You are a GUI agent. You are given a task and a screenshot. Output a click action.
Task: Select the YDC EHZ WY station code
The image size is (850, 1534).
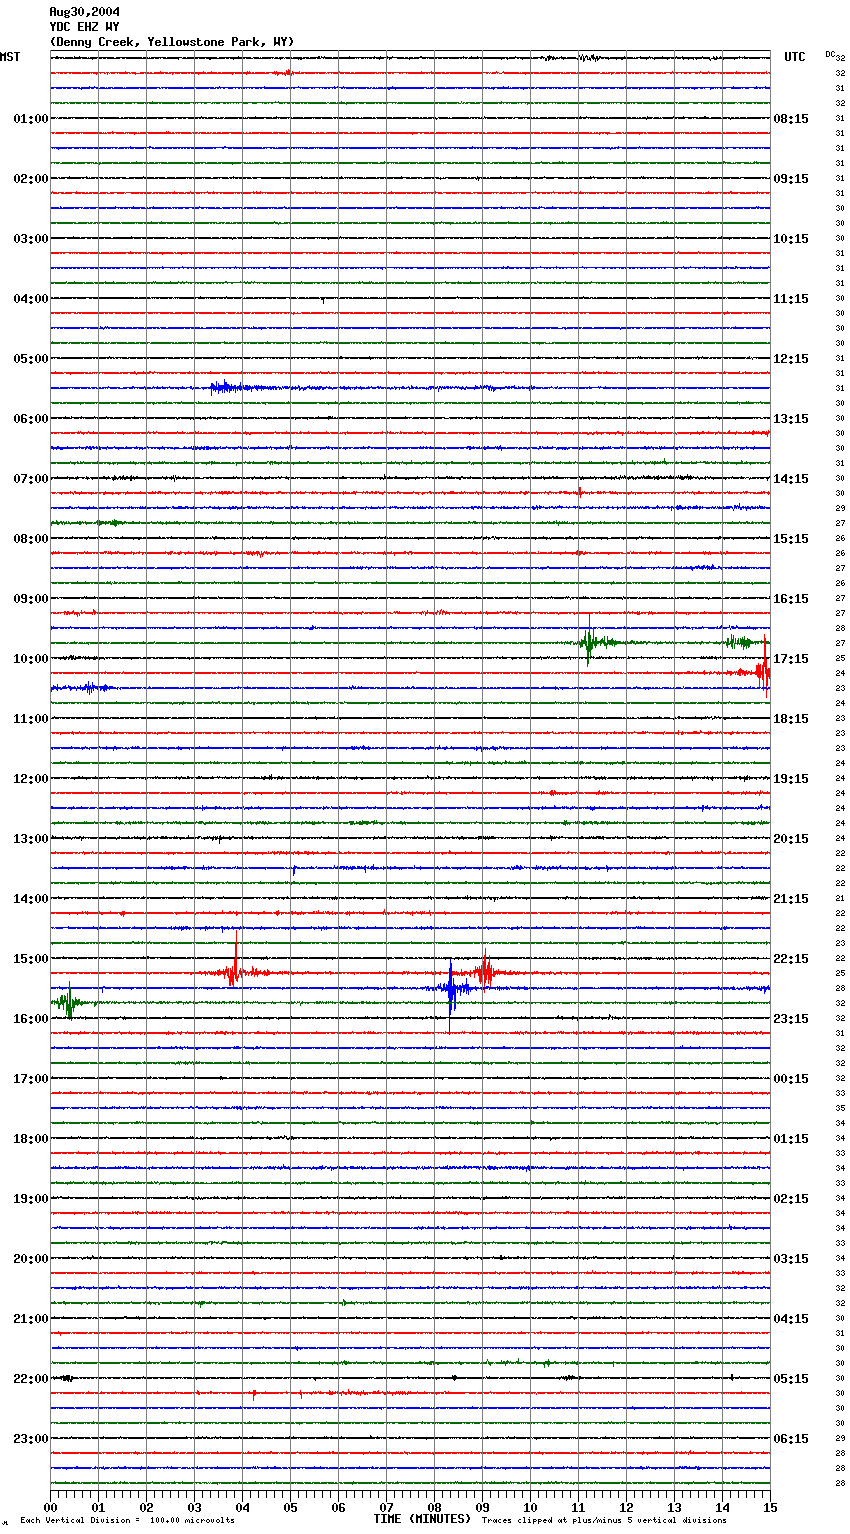tap(84, 27)
